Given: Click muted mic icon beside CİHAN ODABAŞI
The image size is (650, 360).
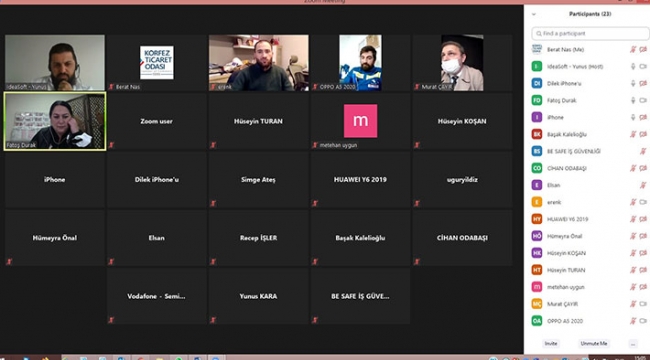Looking at the screenshot, I should [633, 168].
